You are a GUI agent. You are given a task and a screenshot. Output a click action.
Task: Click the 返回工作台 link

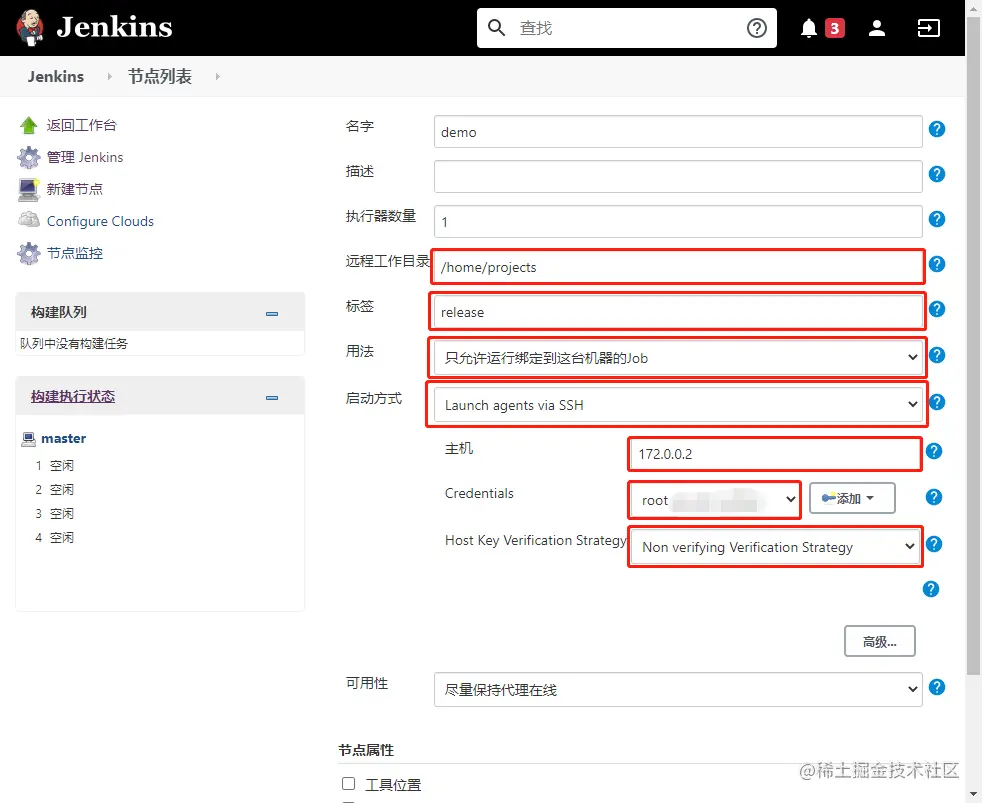81,125
